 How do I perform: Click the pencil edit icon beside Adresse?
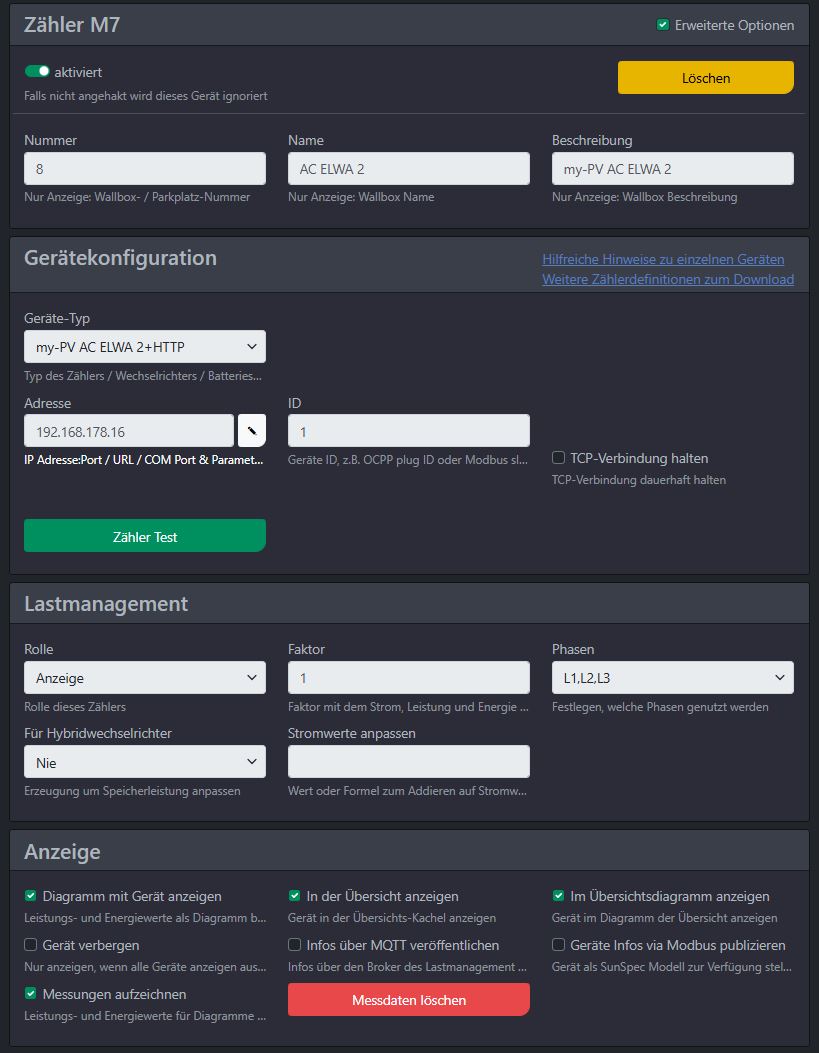[252, 430]
